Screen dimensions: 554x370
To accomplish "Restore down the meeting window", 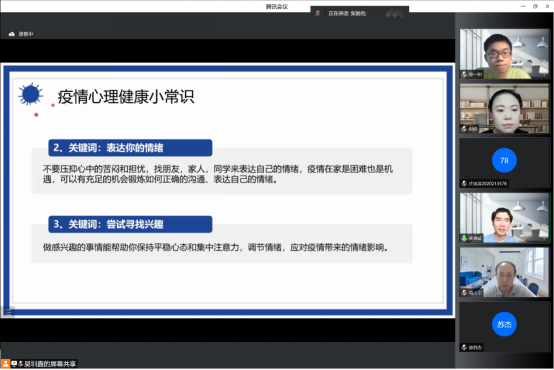I will pos(535,6).
